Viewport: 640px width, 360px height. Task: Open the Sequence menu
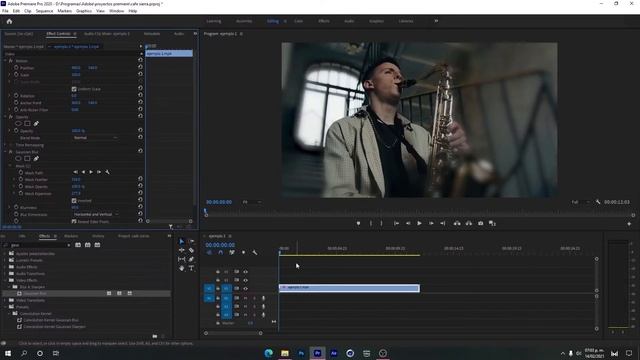[x=44, y=11]
